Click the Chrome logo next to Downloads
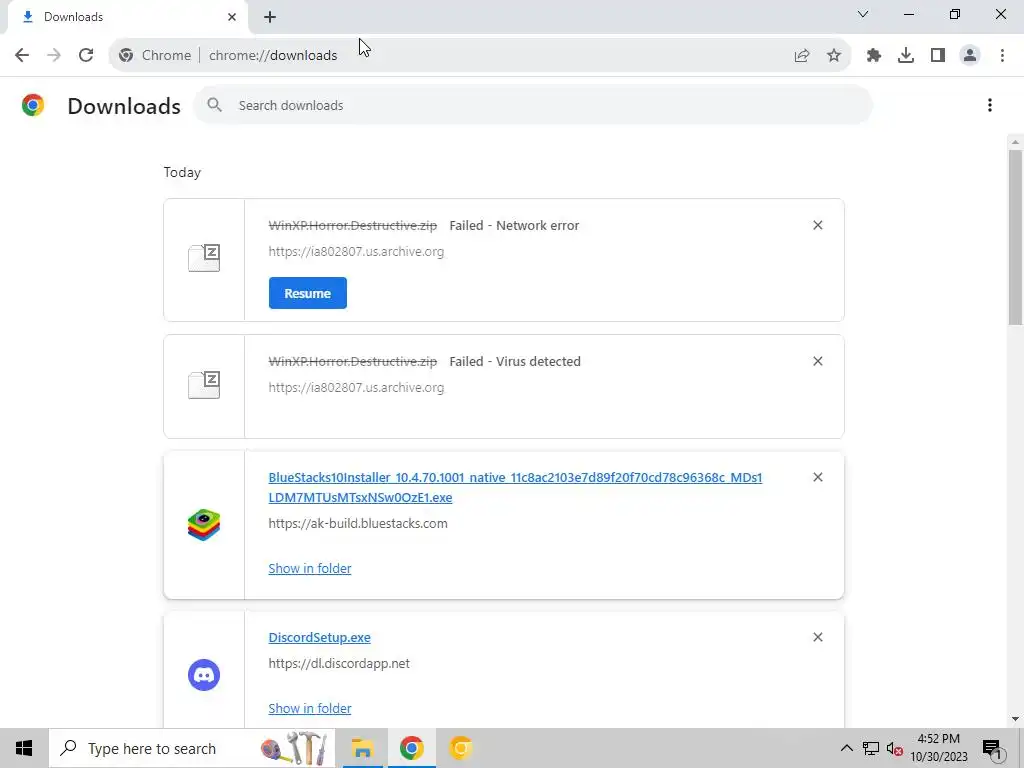The width and height of the screenshot is (1024, 768). (x=33, y=105)
